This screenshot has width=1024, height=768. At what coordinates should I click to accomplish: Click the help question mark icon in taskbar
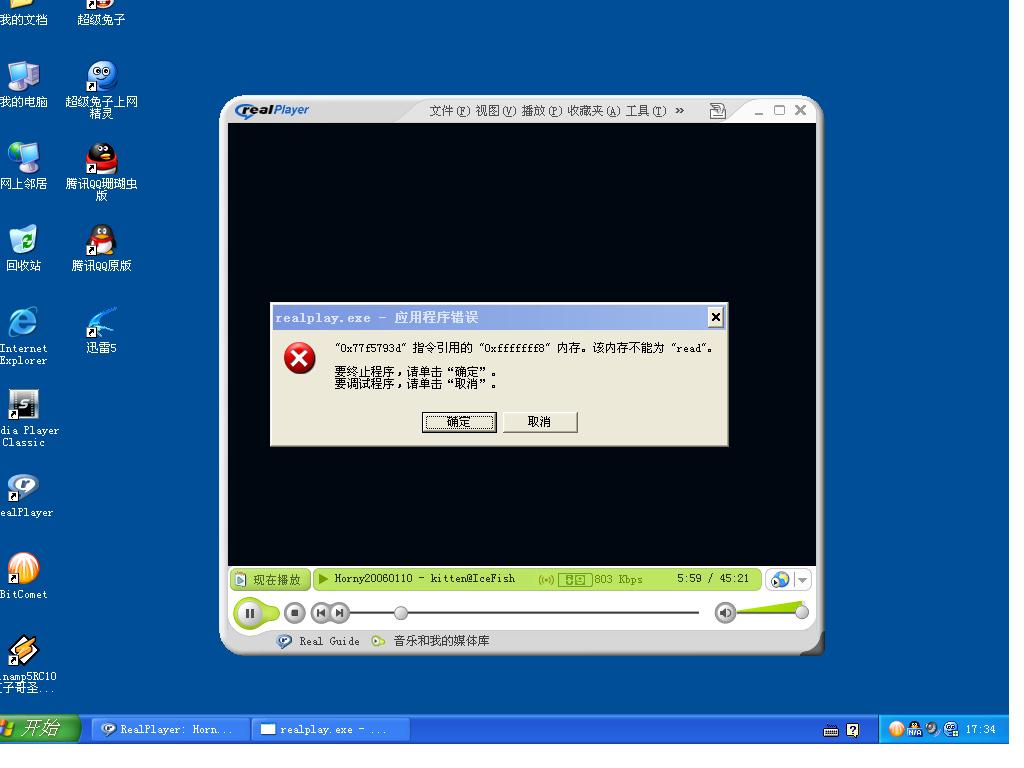853,729
